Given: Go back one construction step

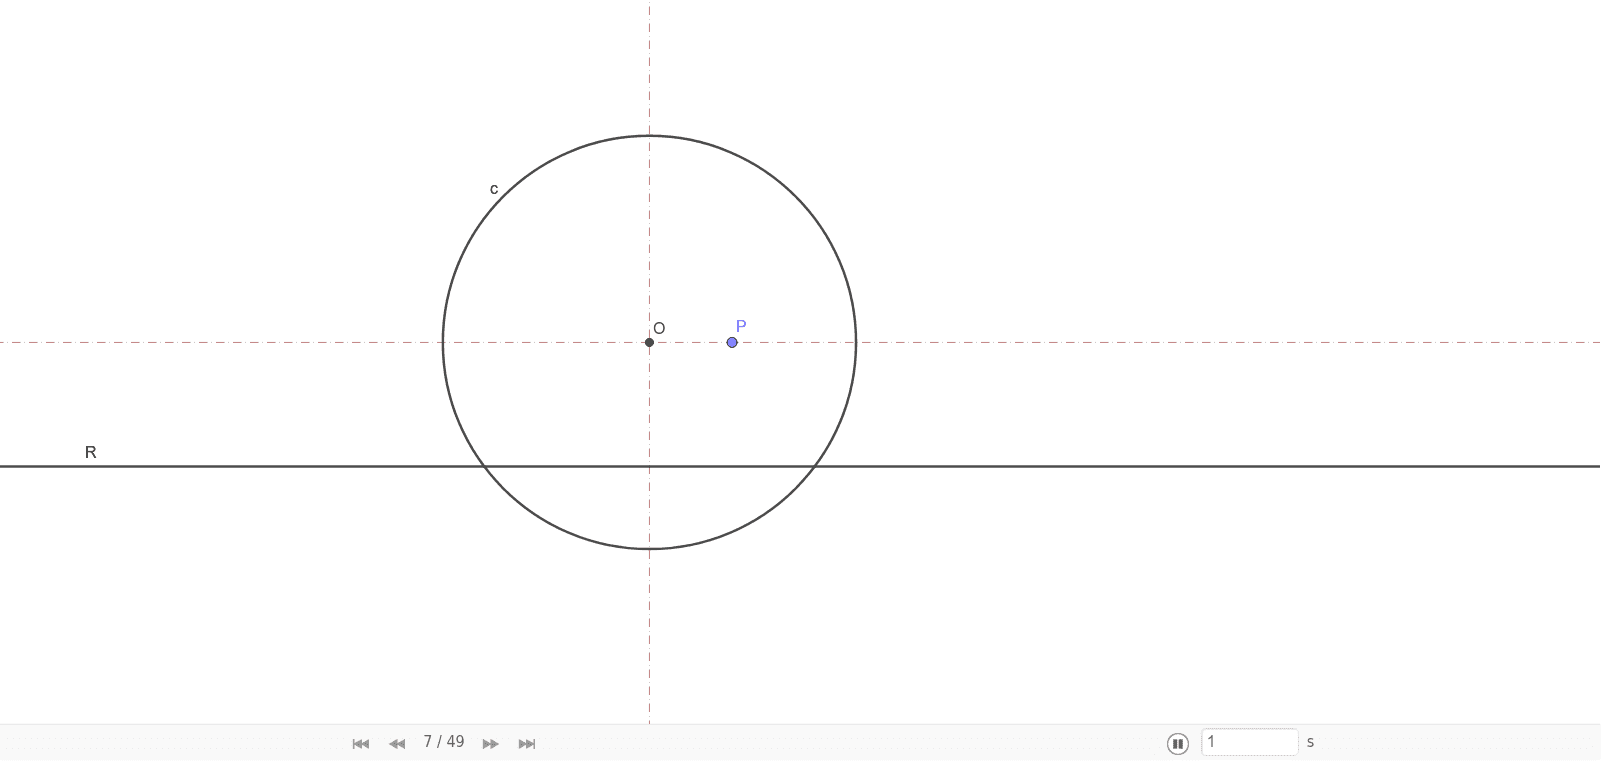Looking at the screenshot, I should tap(397, 743).
